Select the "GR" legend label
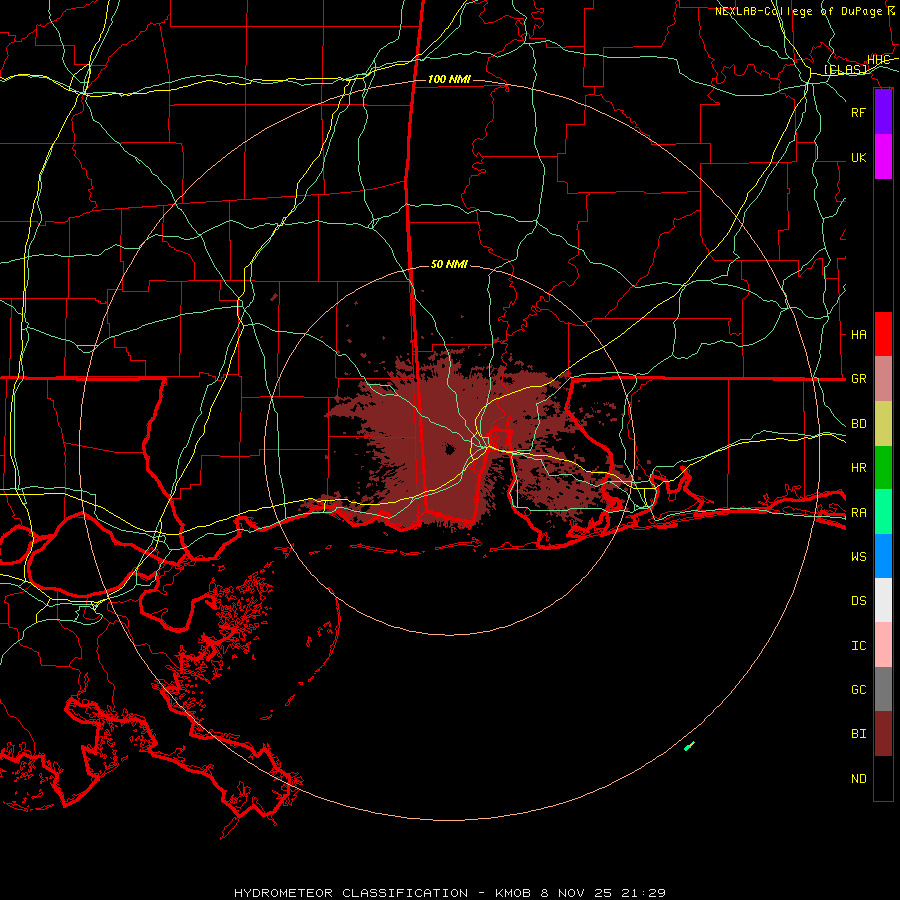This screenshot has height=900, width=900. coord(858,379)
